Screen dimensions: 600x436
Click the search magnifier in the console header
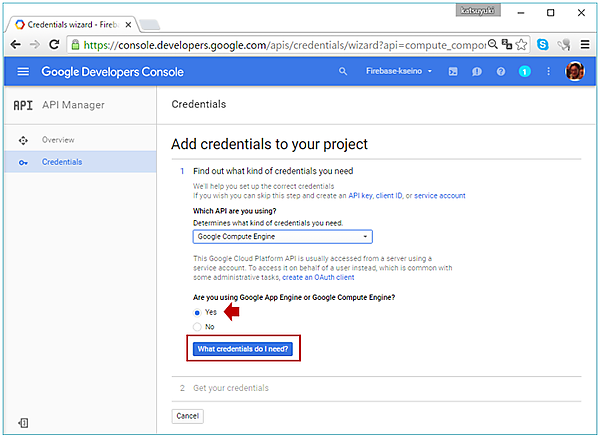coord(343,72)
